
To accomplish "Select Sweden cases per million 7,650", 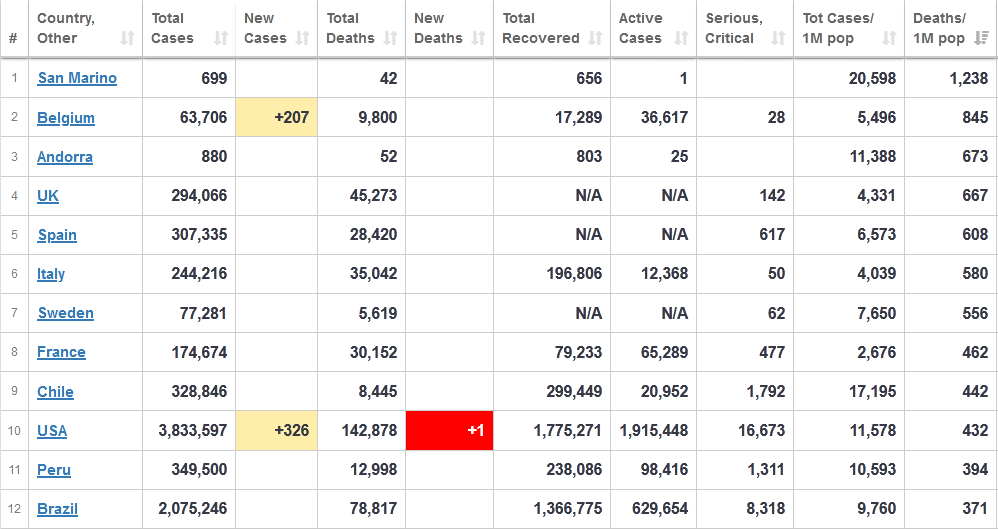I will pos(876,313).
